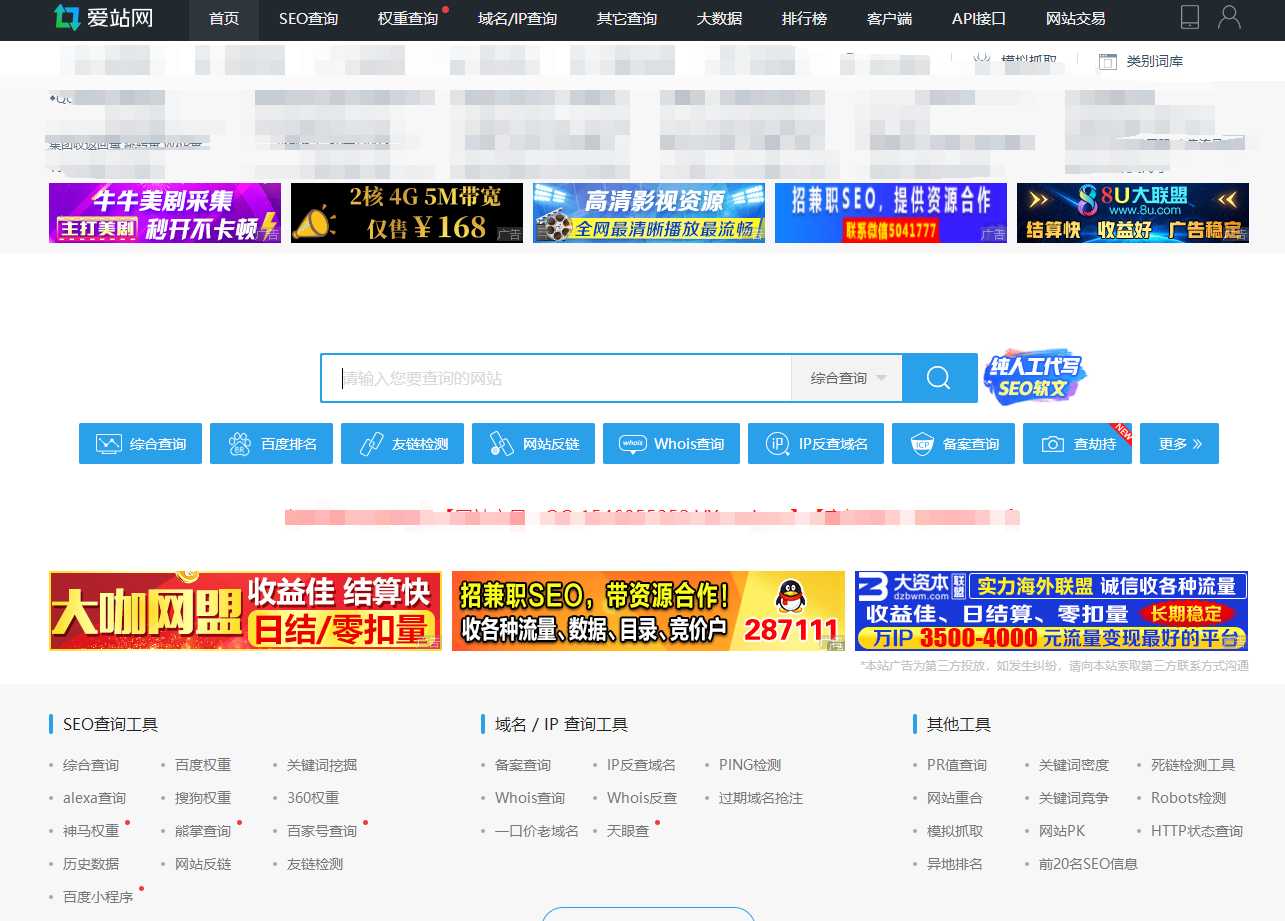This screenshot has height=921, width=1285.
Task: Click the 大资本联盟 ad banner
Action: [x=1052, y=611]
